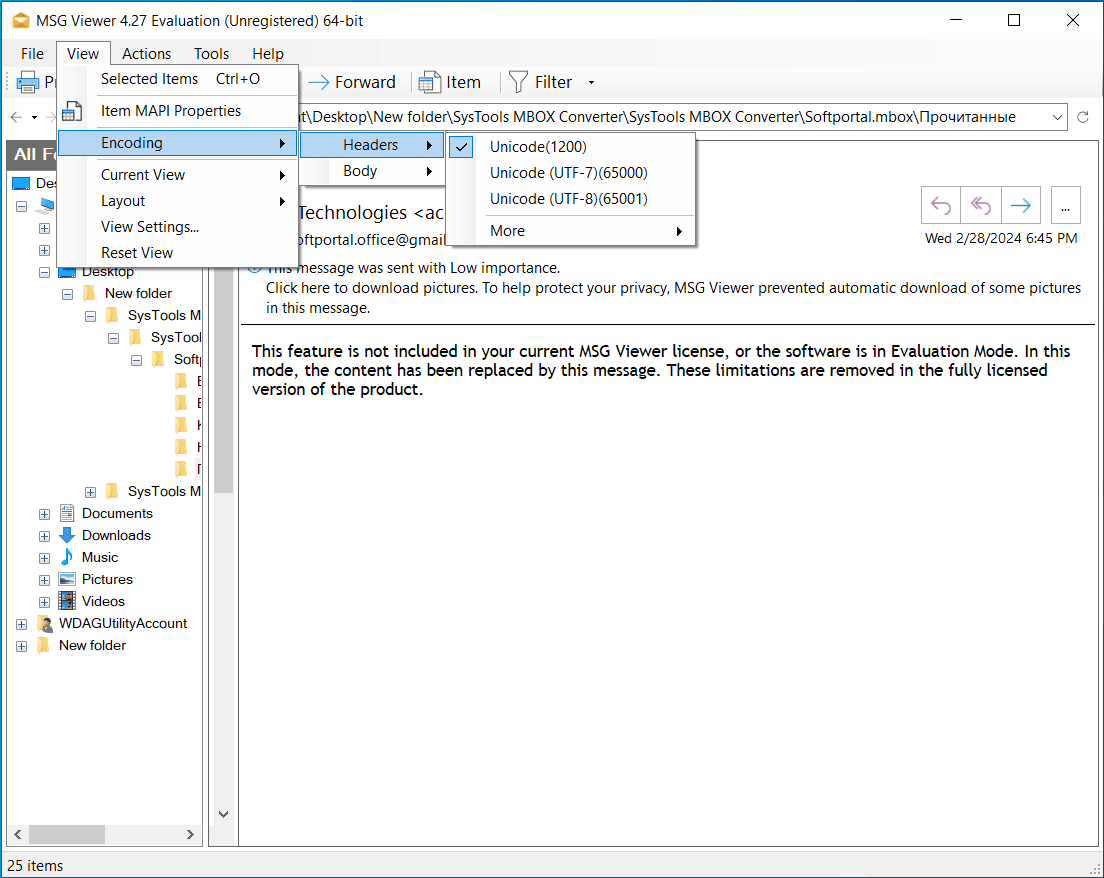
Task: Switch header encoding to Unicode (UTF-7)(65000)
Action: coord(568,173)
